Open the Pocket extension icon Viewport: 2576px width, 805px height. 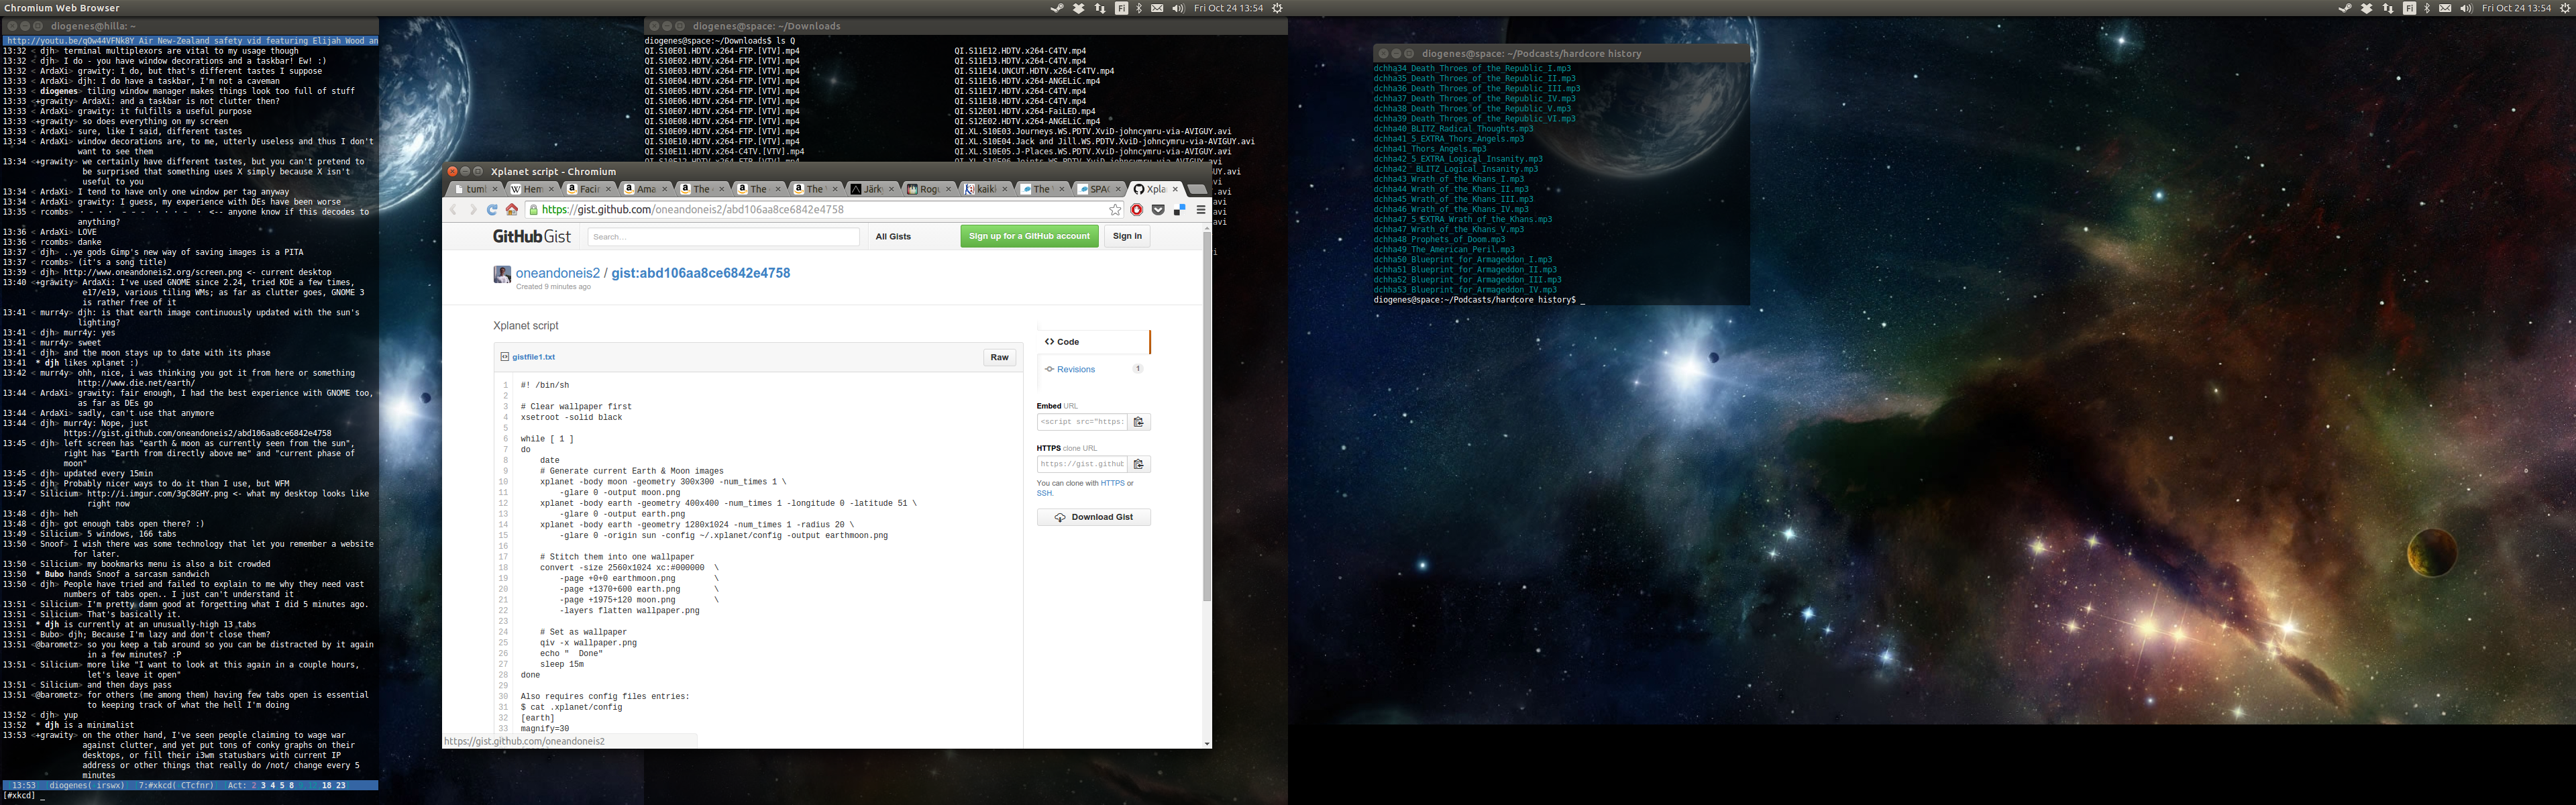pos(1158,210)
